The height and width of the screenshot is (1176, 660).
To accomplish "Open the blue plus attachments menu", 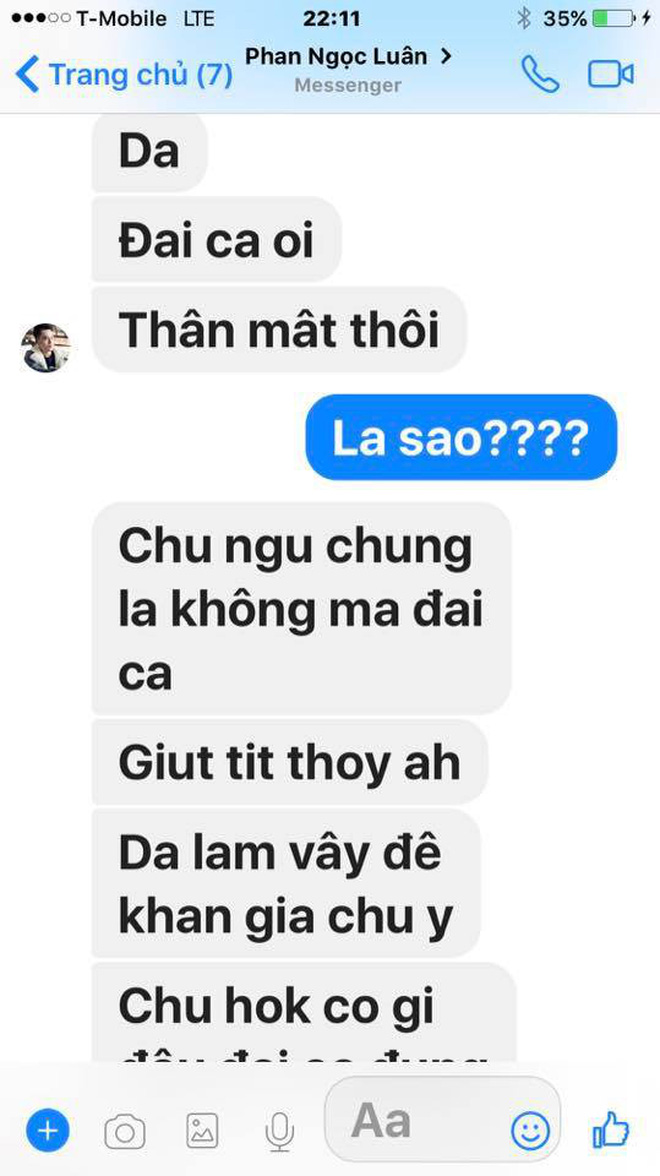I will tap(47, 1130).
